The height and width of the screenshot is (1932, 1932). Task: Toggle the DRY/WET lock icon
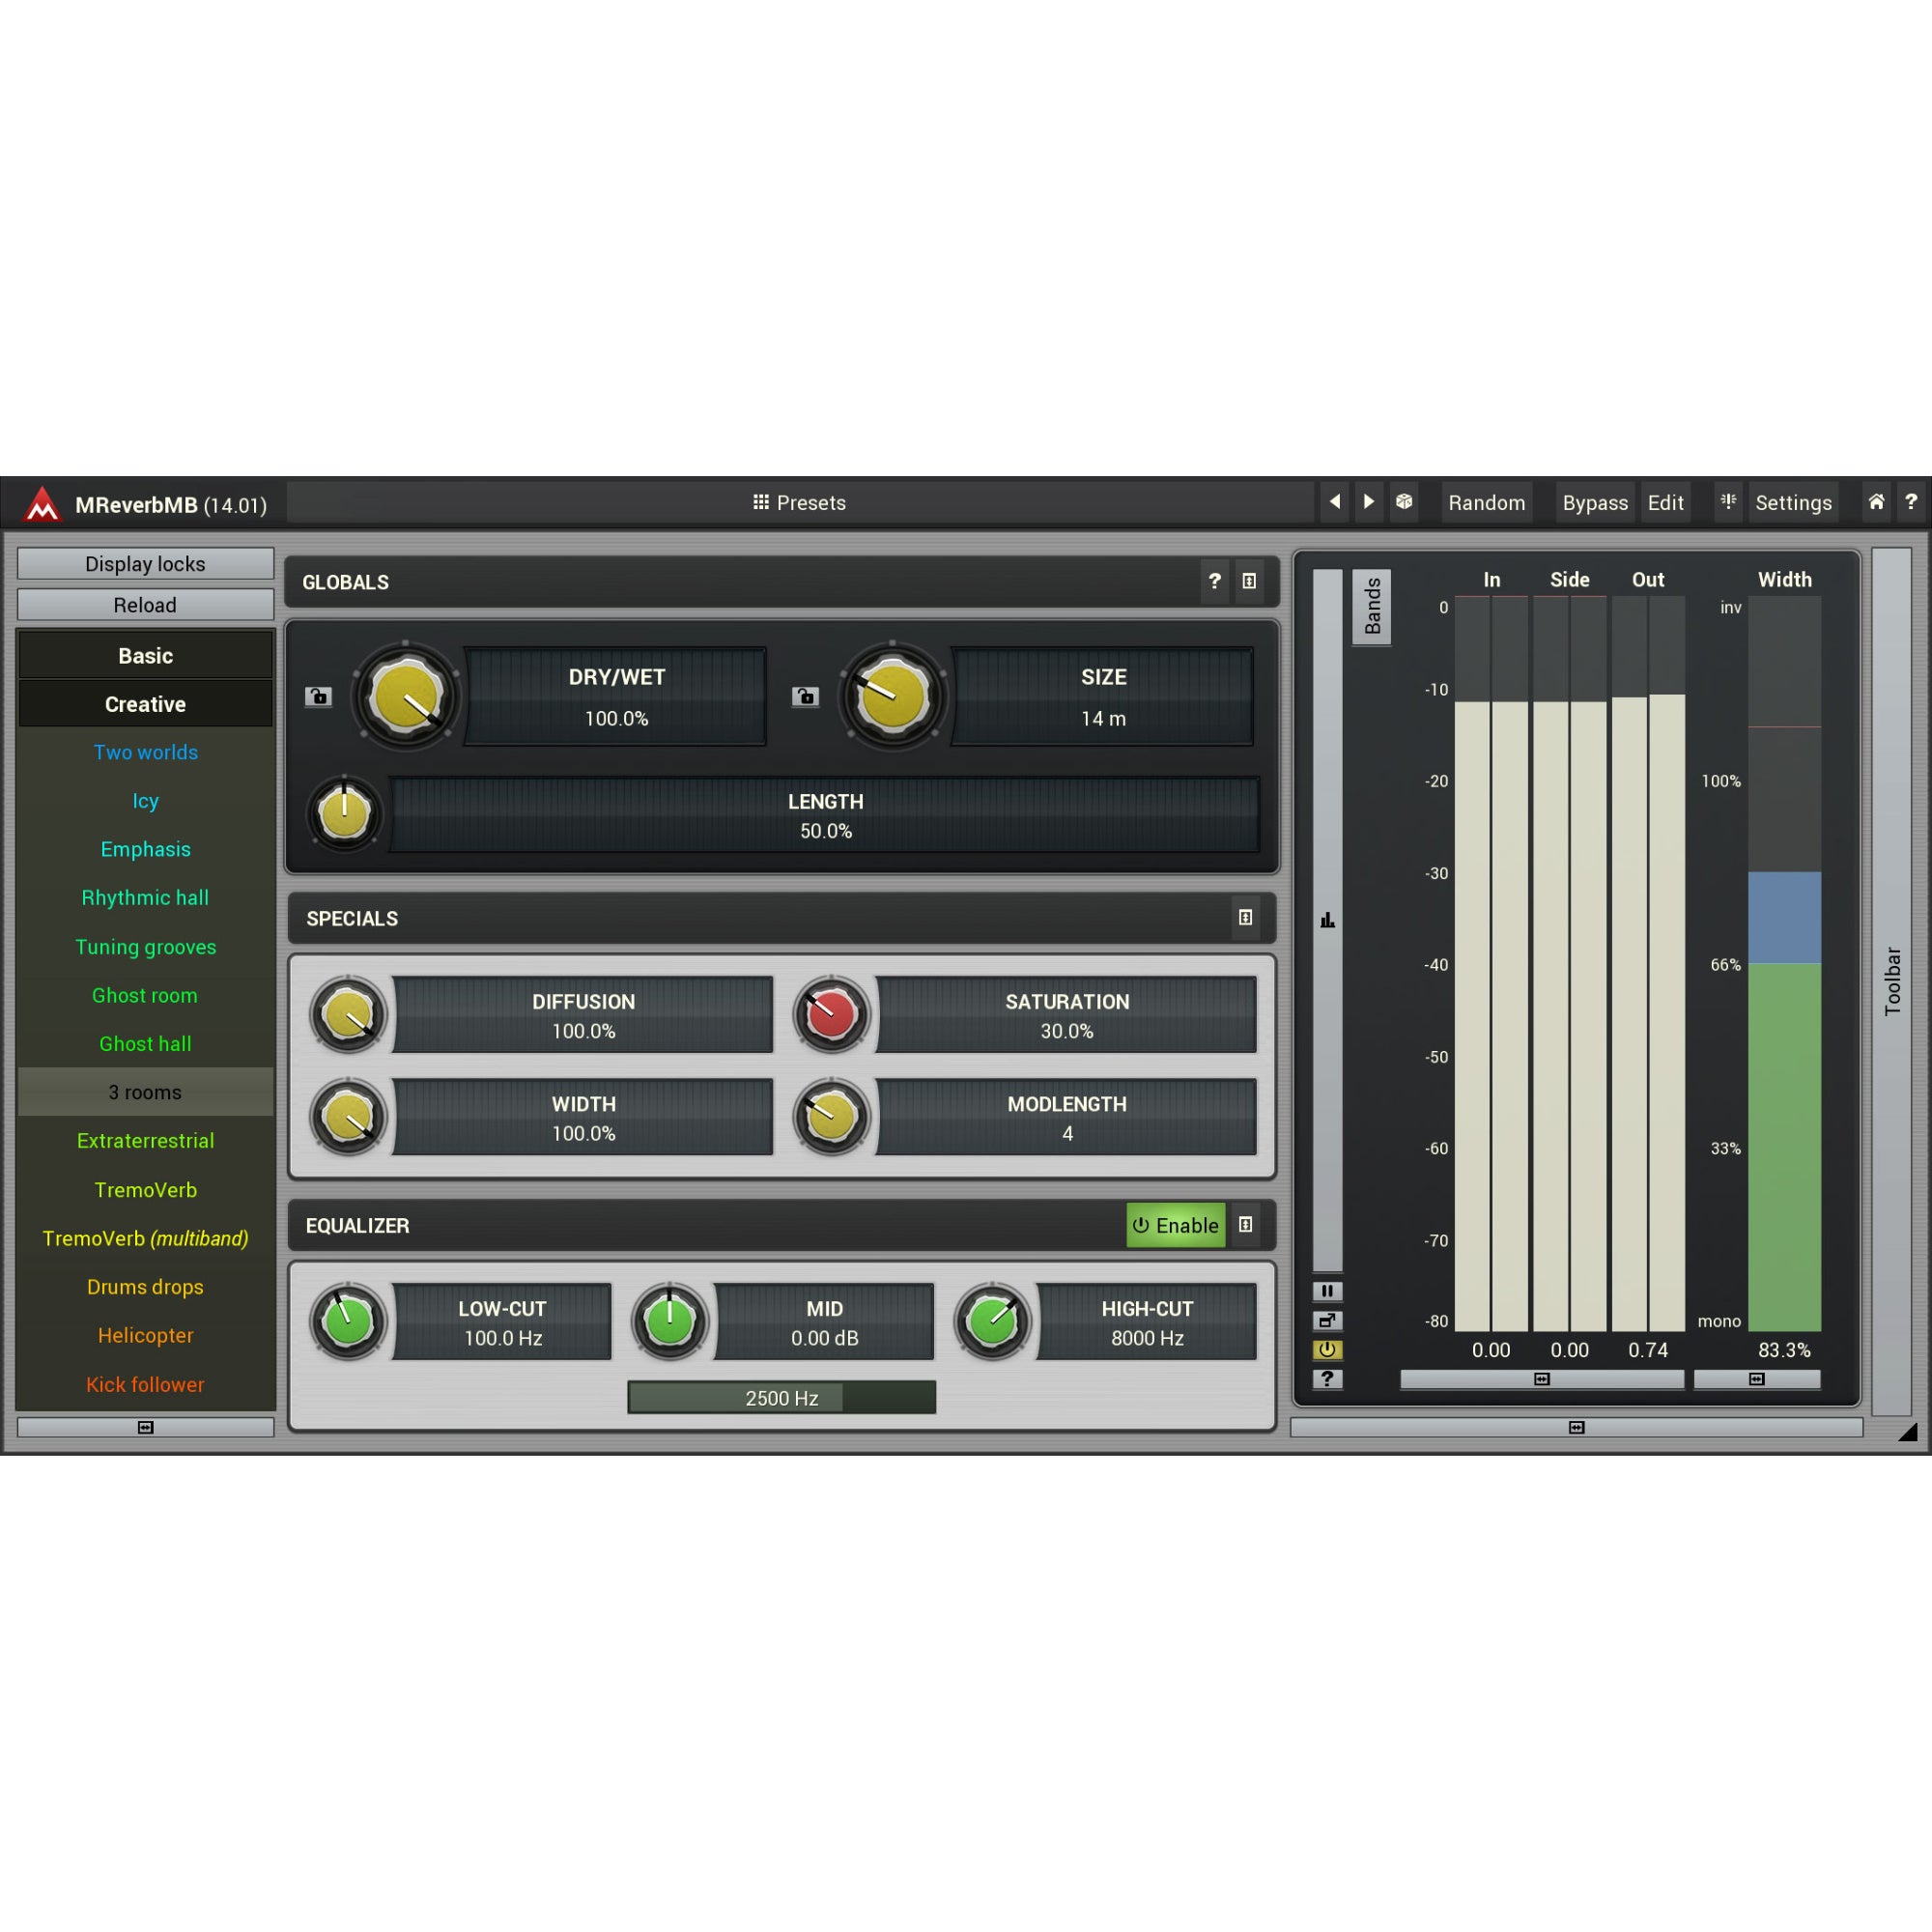[318, 696]
